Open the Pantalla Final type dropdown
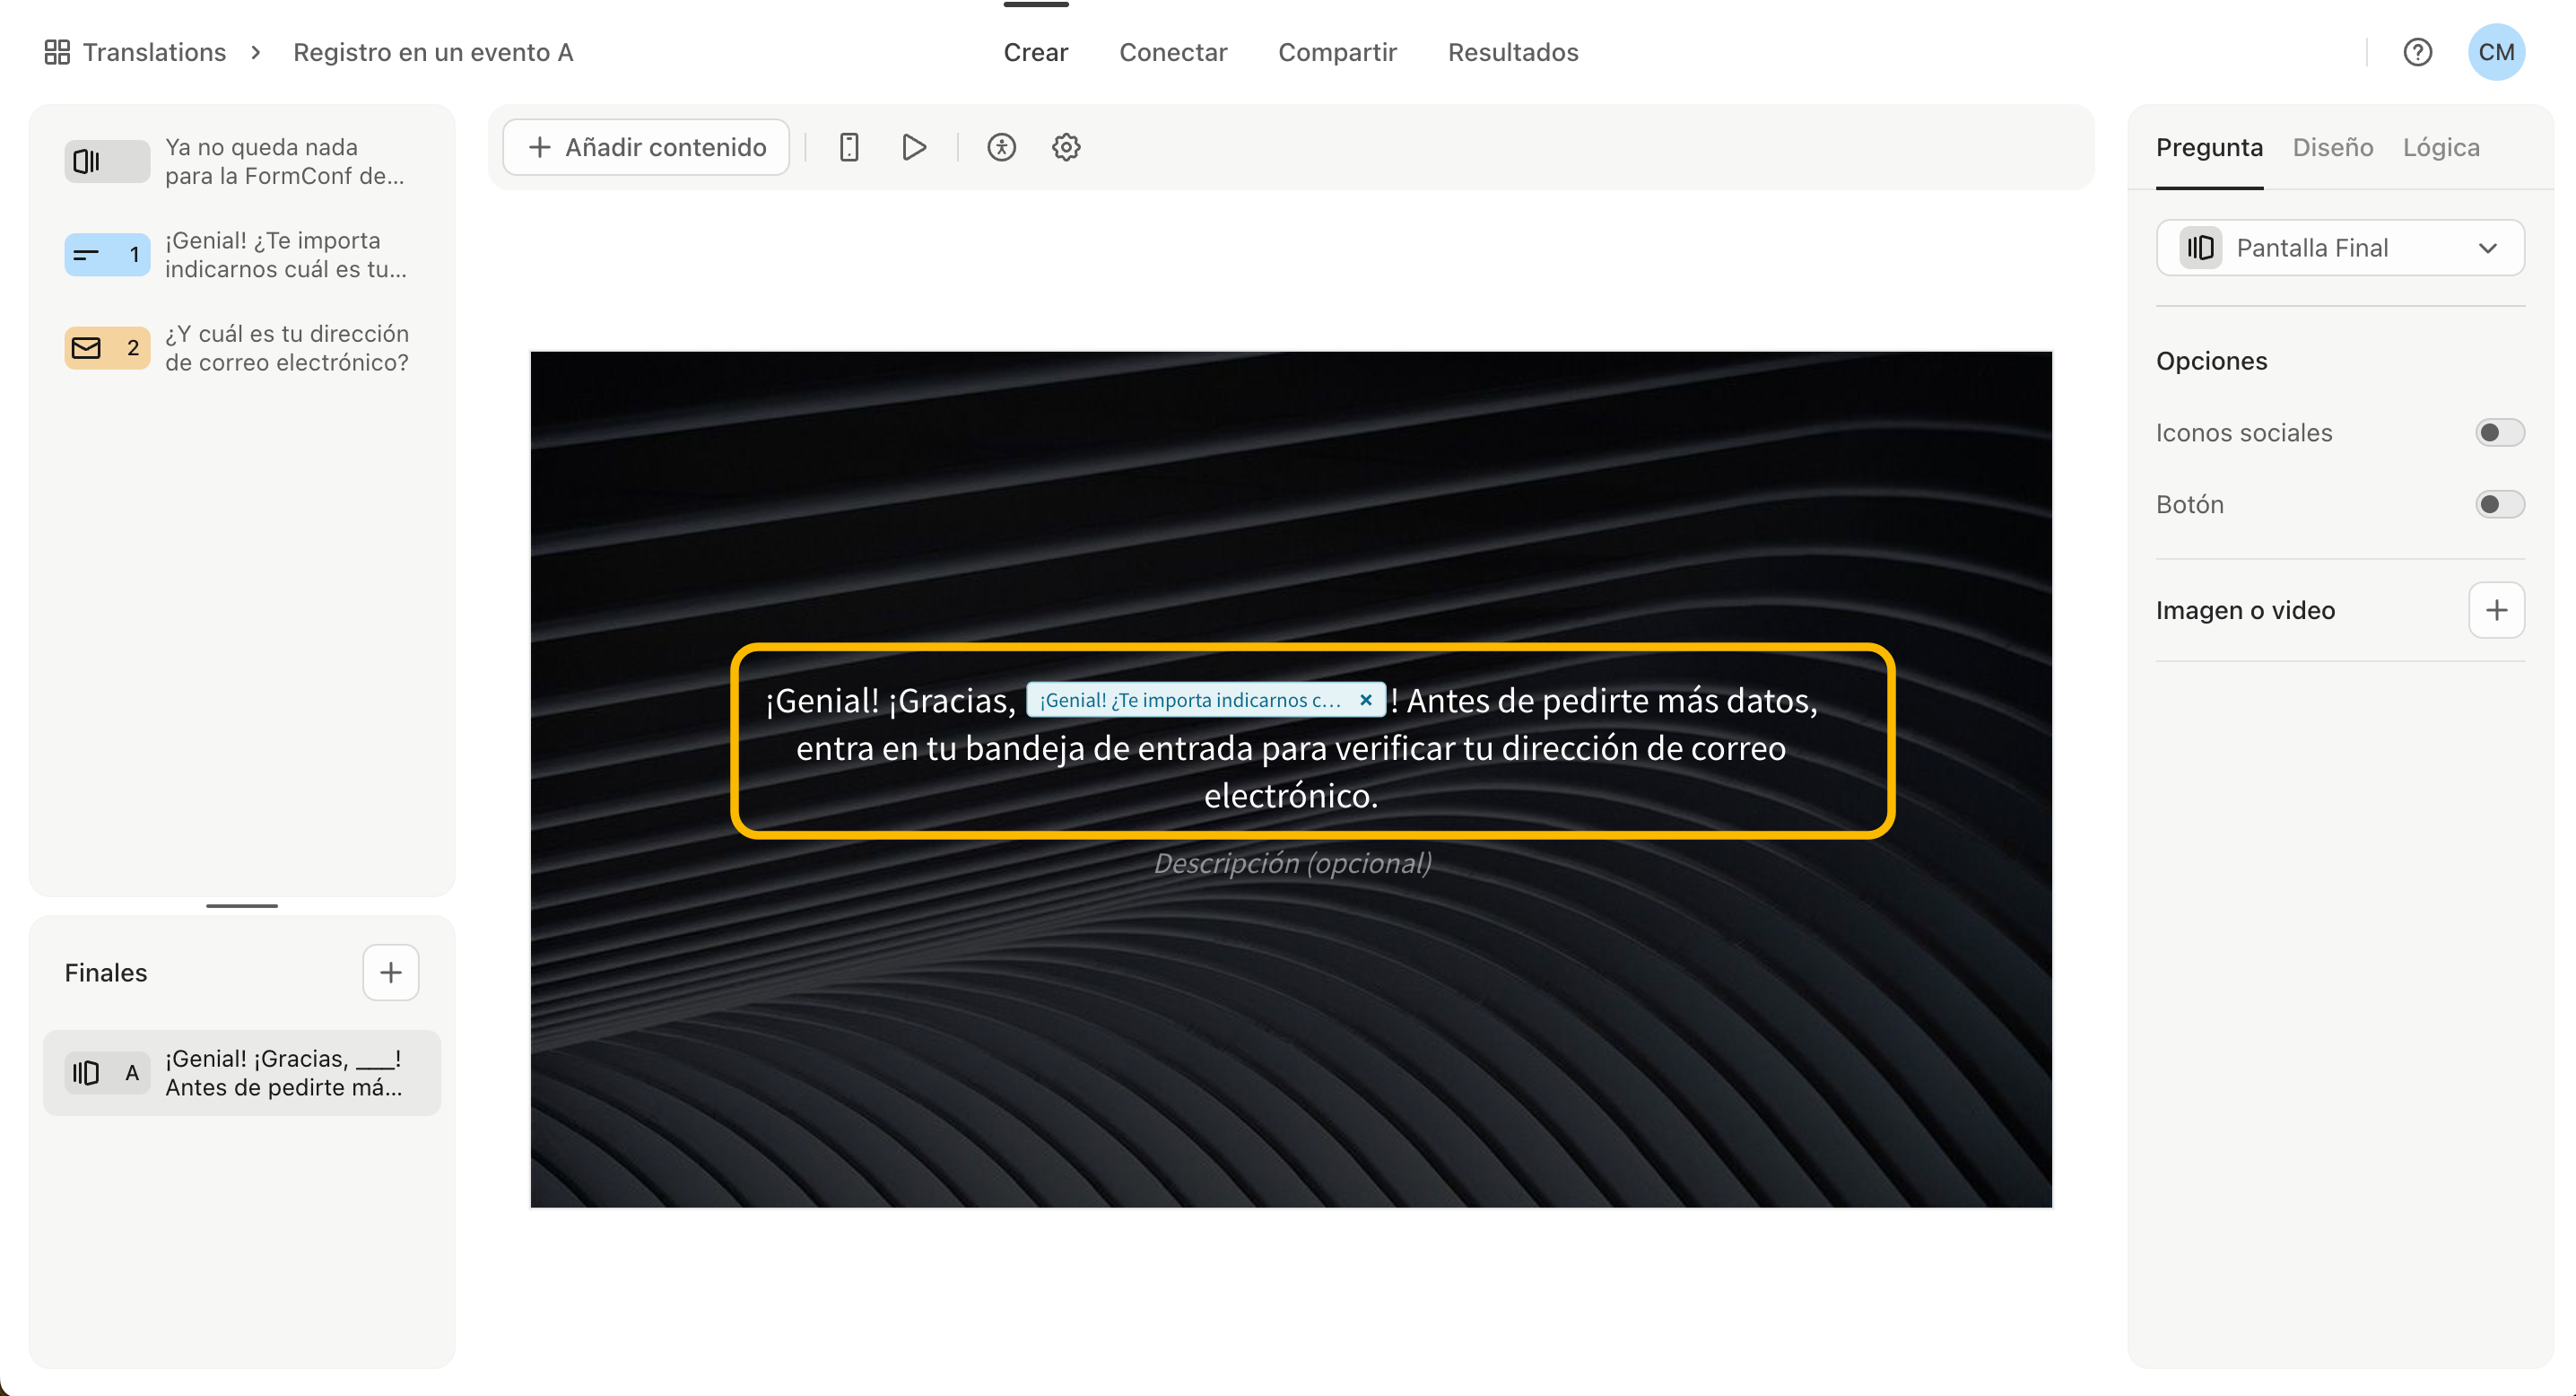2576x1396 pixels. (x=2339, y=247)
